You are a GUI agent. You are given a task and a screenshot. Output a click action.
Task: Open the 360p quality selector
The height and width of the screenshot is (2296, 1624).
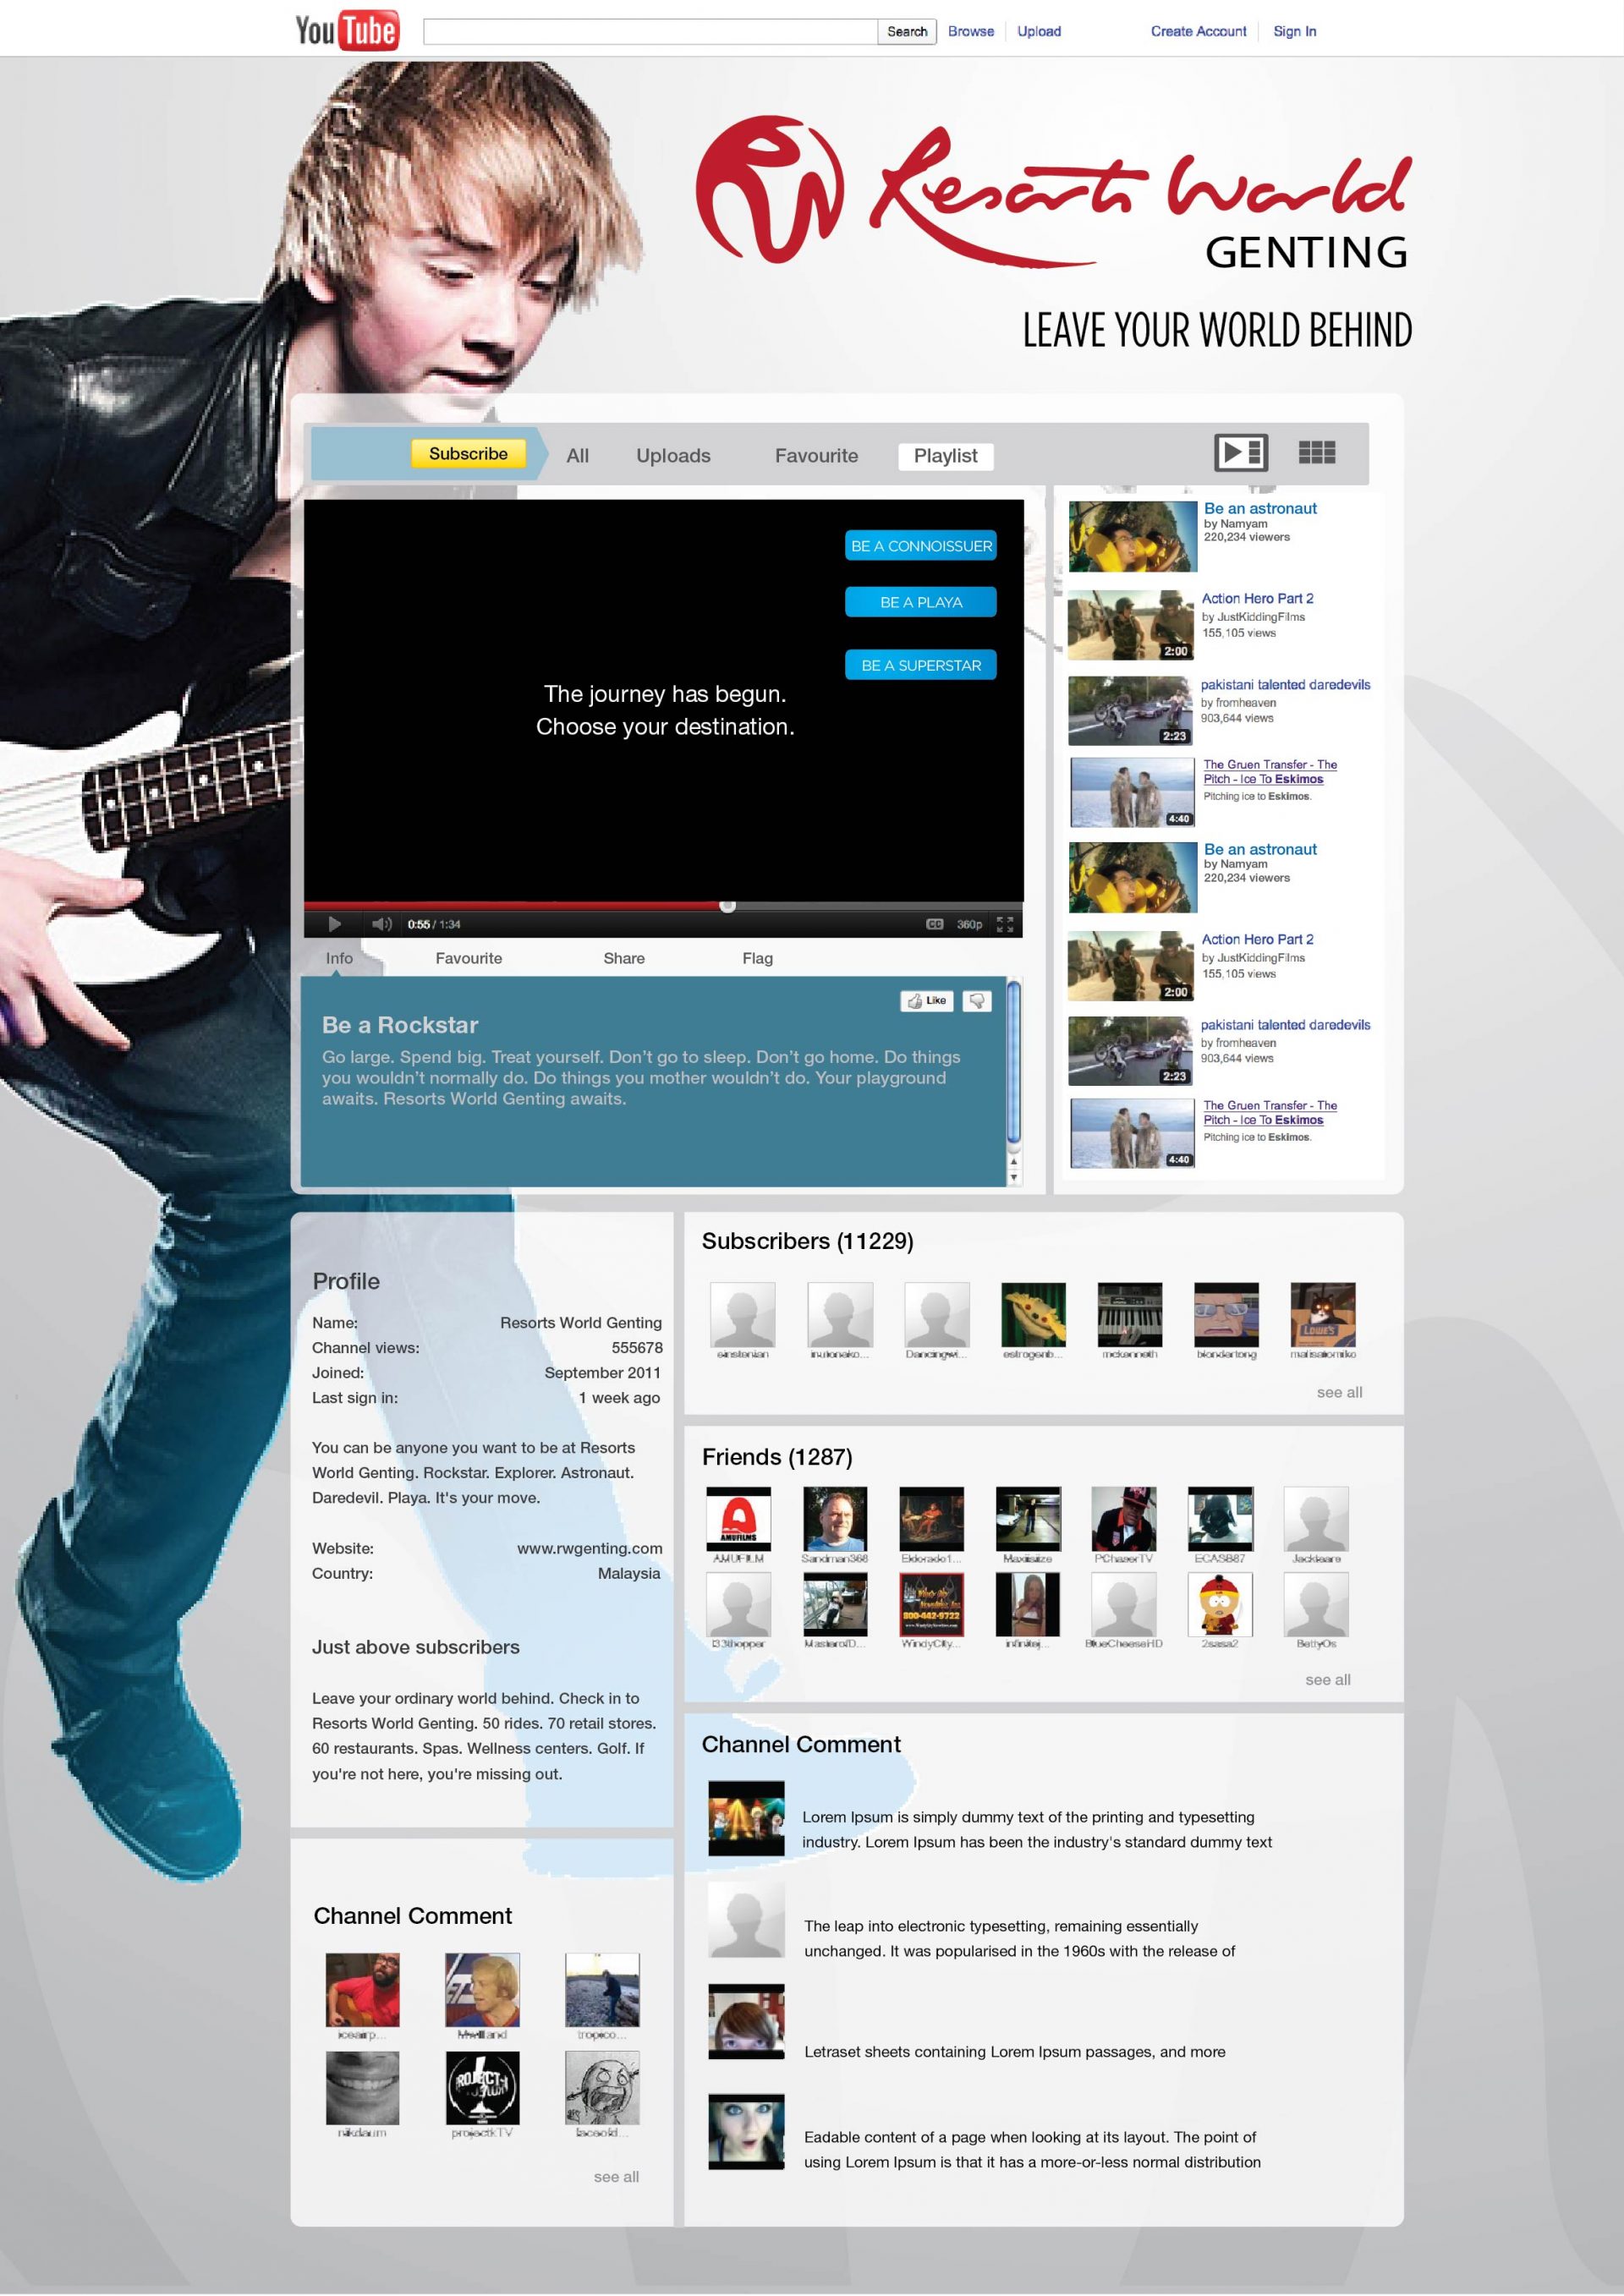pos(968,924)
